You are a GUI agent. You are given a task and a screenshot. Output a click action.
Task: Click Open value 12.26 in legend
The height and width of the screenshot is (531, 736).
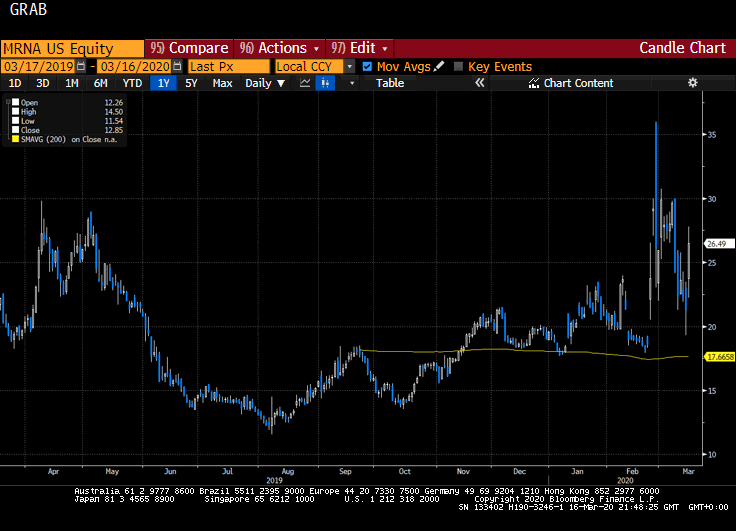coord(114,102)
